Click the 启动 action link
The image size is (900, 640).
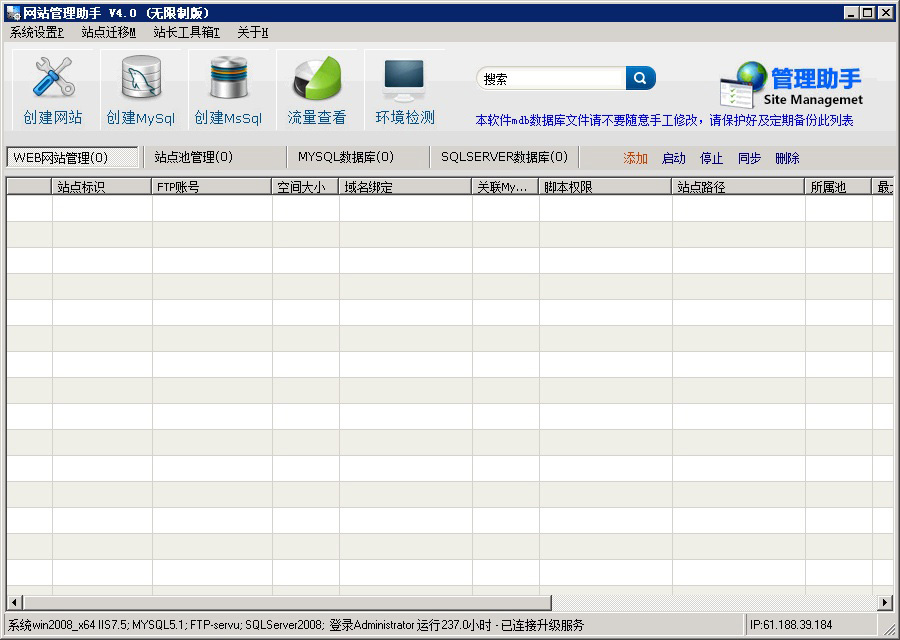674,158
